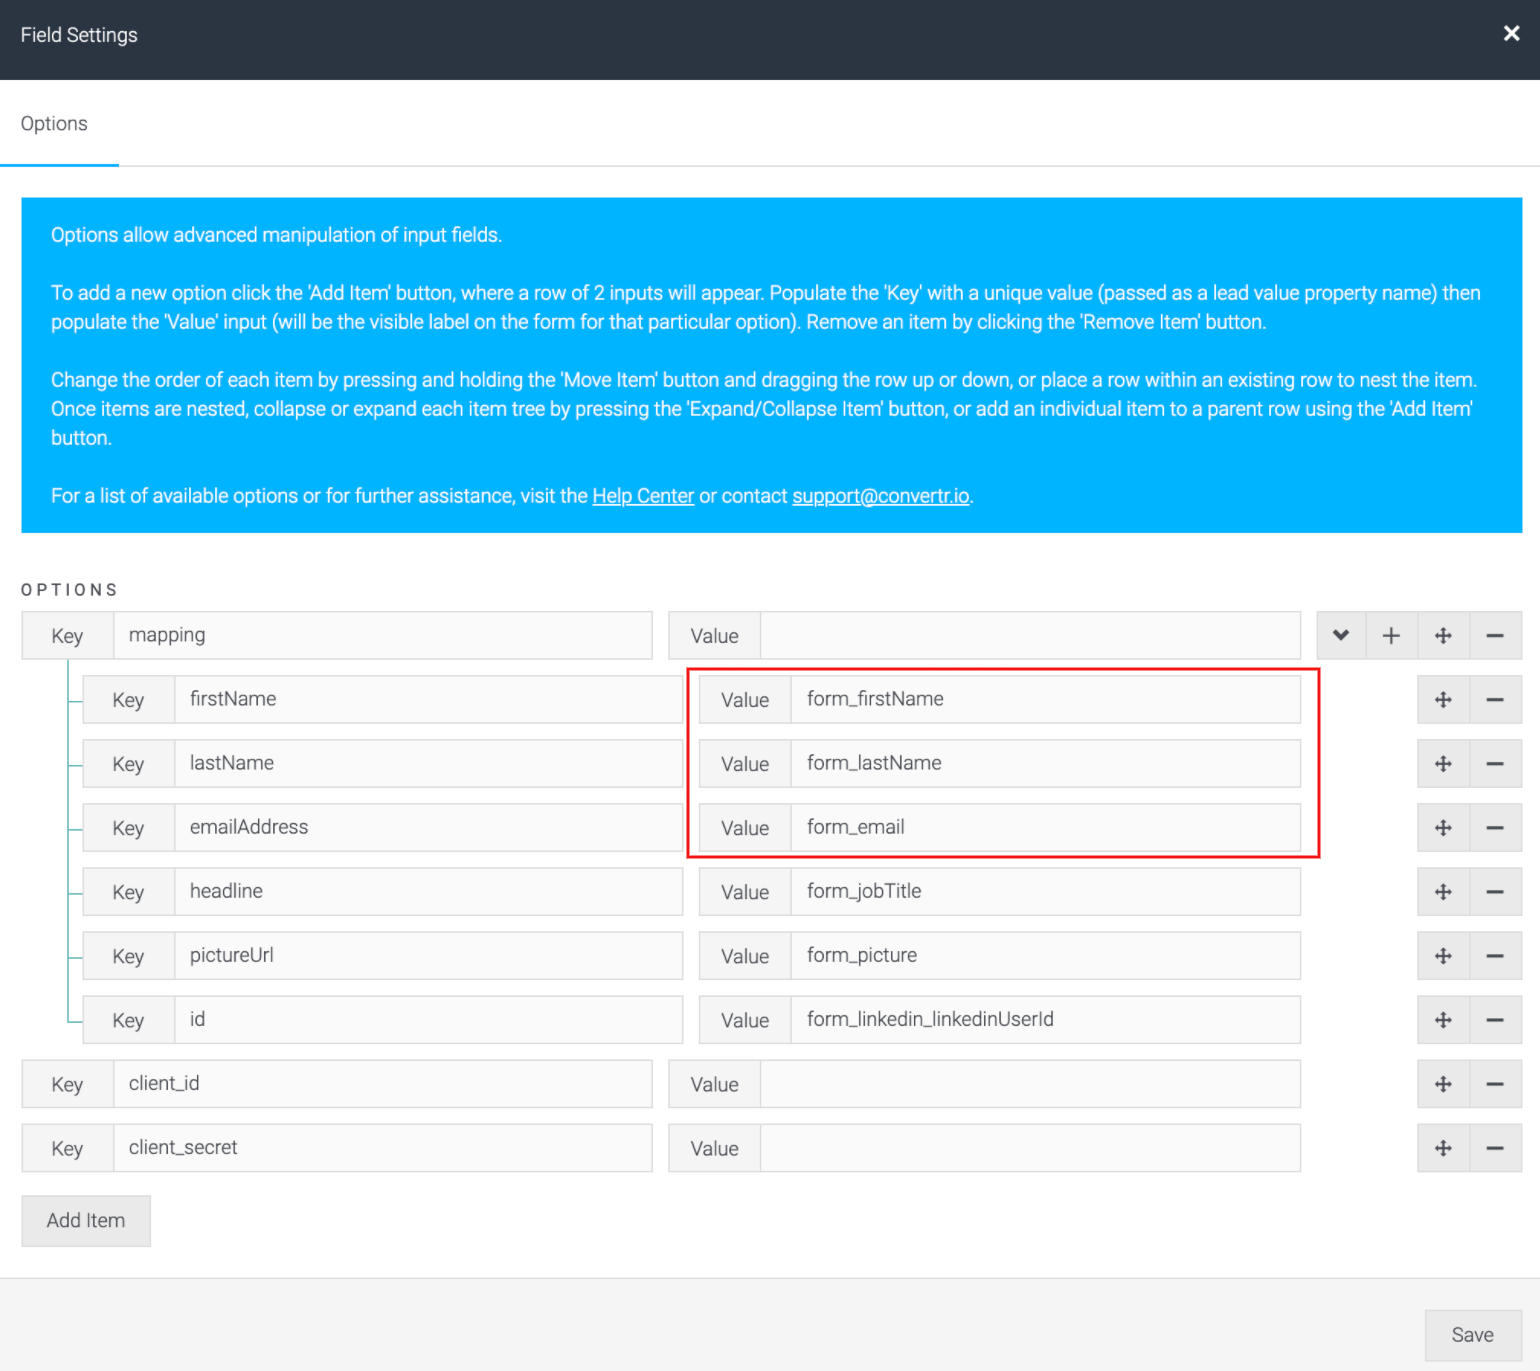This screenshot has width=1540, height=1371.
Task: Click the Remove Item icon beside the id row
Action: click(x=1495, y=1019)
